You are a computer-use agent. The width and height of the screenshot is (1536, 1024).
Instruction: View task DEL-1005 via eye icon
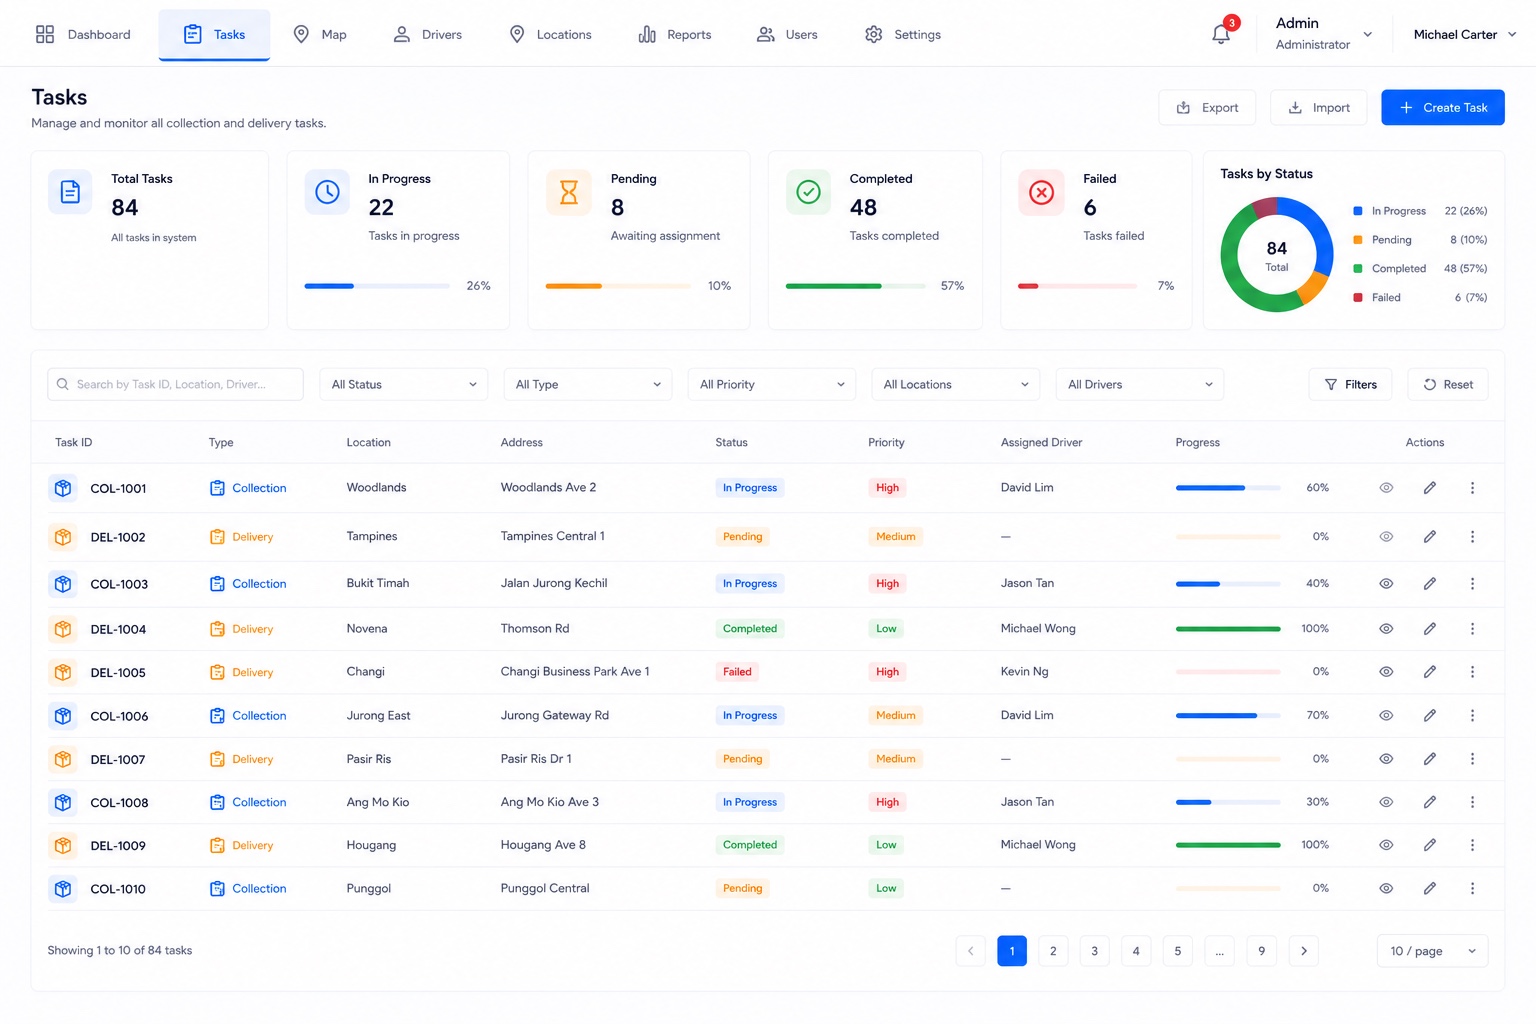(1386, 672)
